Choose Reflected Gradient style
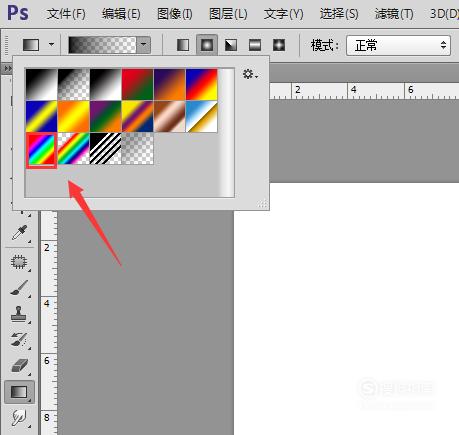This screenshot has width=459, height=435. click(x=255, y=45)
